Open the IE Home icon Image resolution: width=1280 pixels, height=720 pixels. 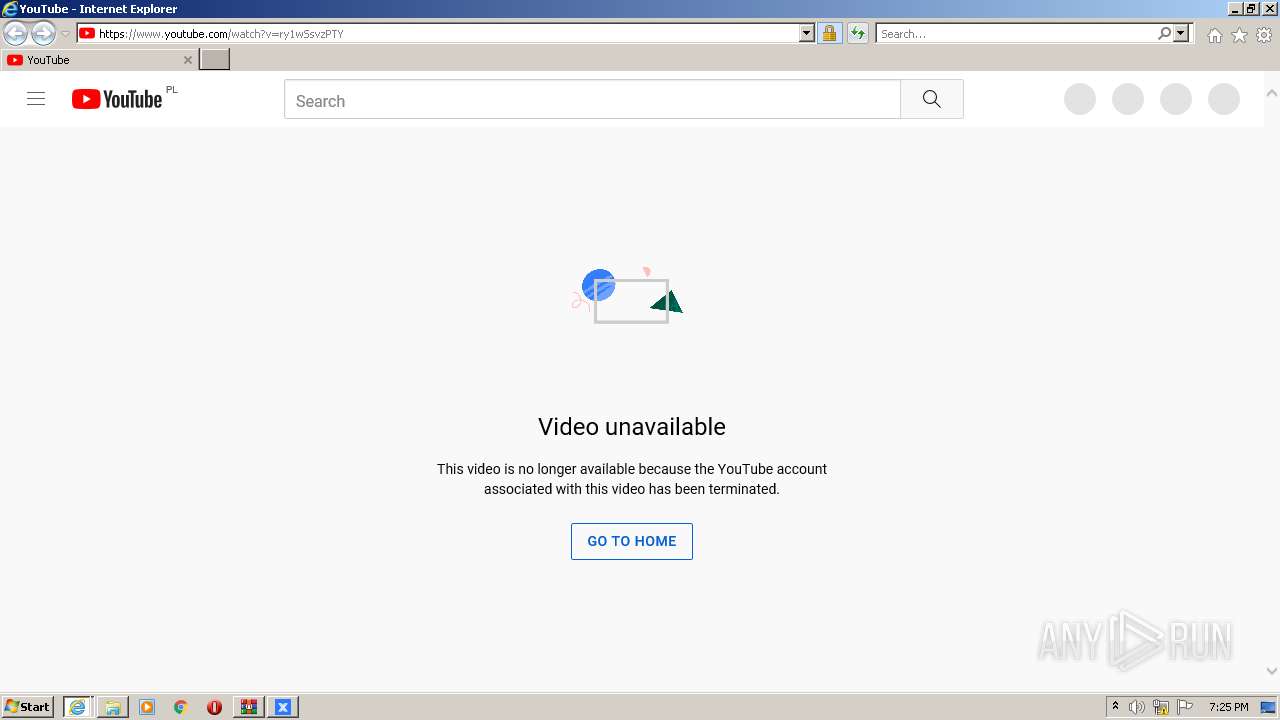(1214, 35)
